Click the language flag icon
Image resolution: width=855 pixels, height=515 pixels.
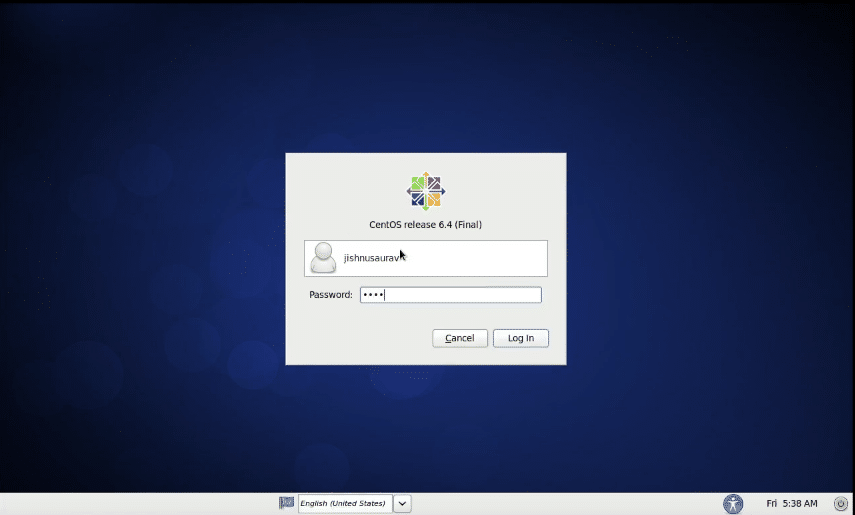coord(286,502)
